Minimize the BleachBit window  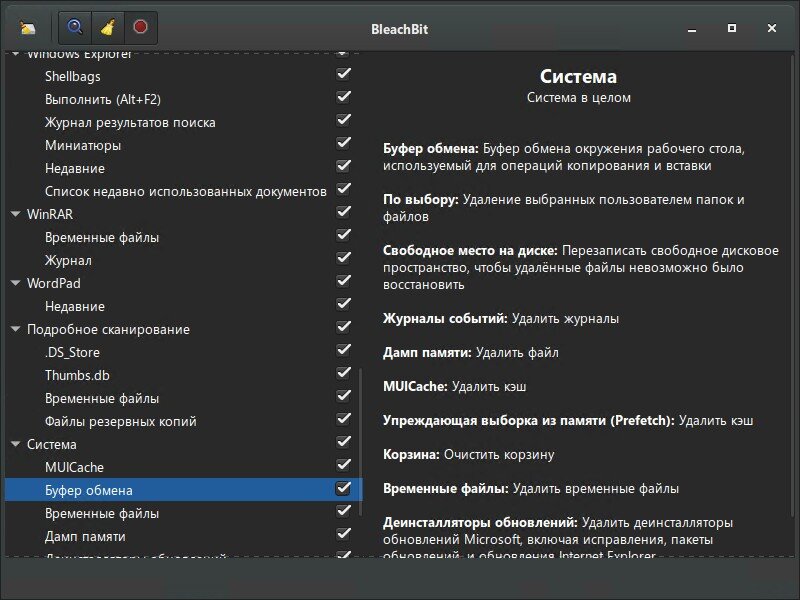pyautogui.click(x=692, y=29)
